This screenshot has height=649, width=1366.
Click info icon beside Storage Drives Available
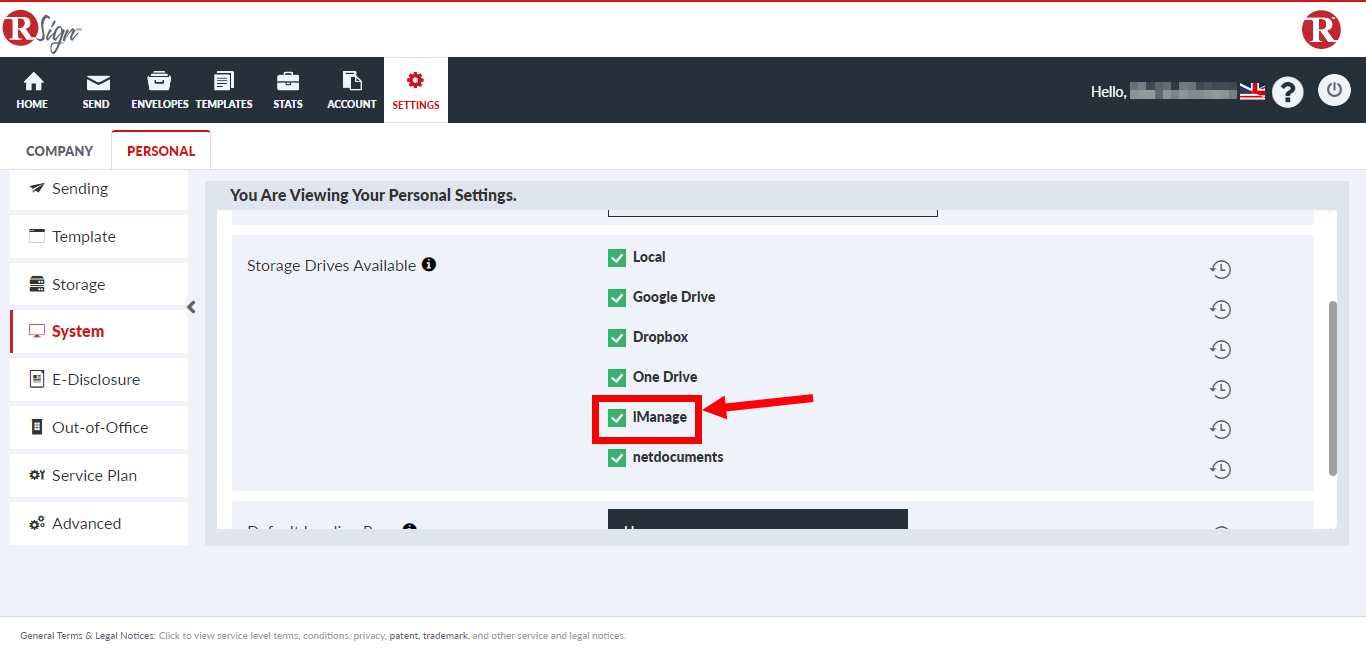click(x=429, y=265)
